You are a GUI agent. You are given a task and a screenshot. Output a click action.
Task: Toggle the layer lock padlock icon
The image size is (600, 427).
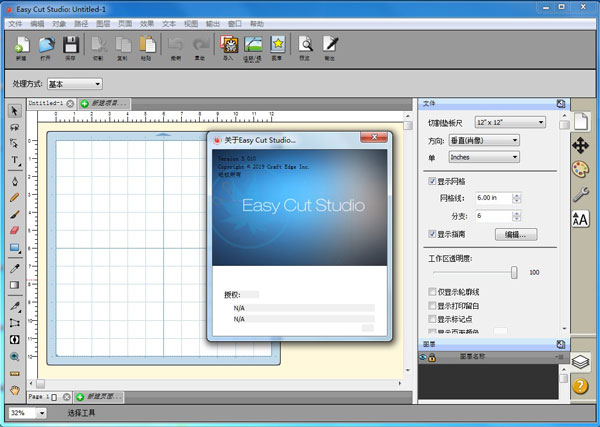pyautogui.click(x=432, y=358)
